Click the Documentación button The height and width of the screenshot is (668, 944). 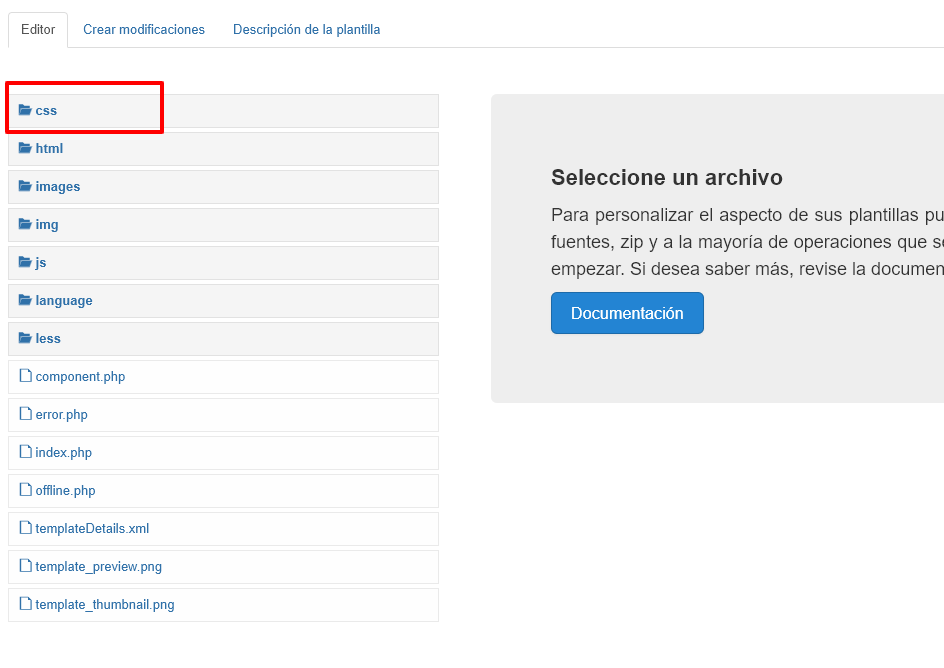click(x=627, y=313)
